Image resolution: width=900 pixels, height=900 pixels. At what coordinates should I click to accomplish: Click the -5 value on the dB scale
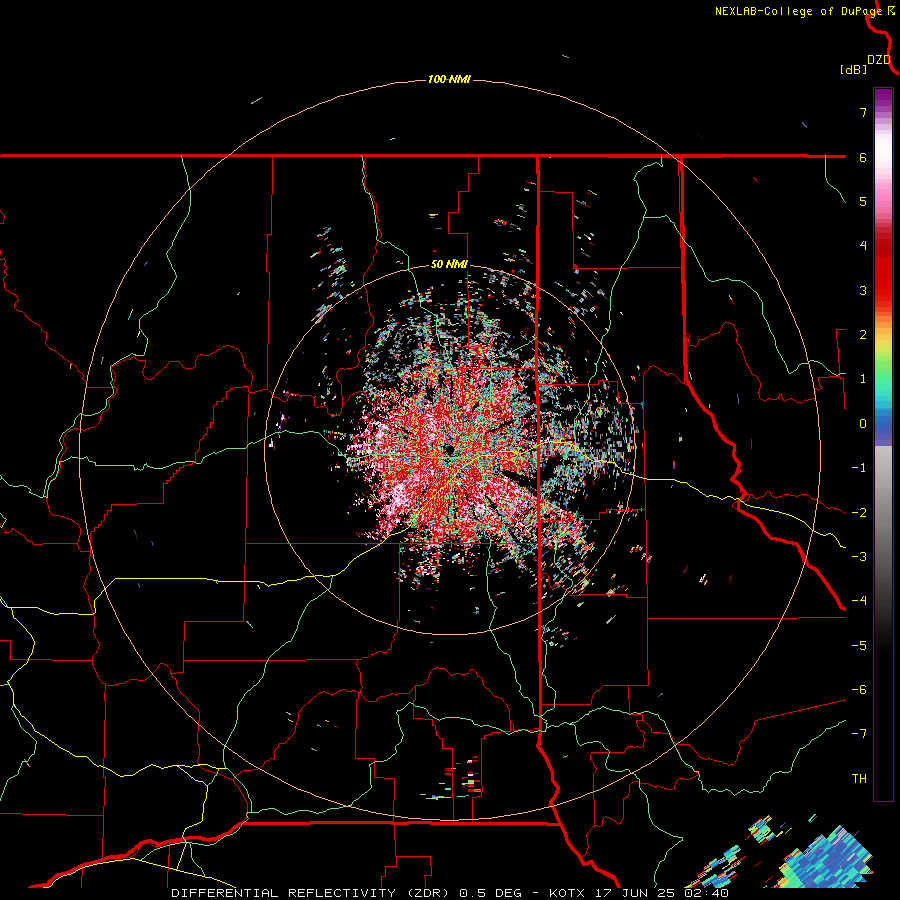tap(859, 645)
